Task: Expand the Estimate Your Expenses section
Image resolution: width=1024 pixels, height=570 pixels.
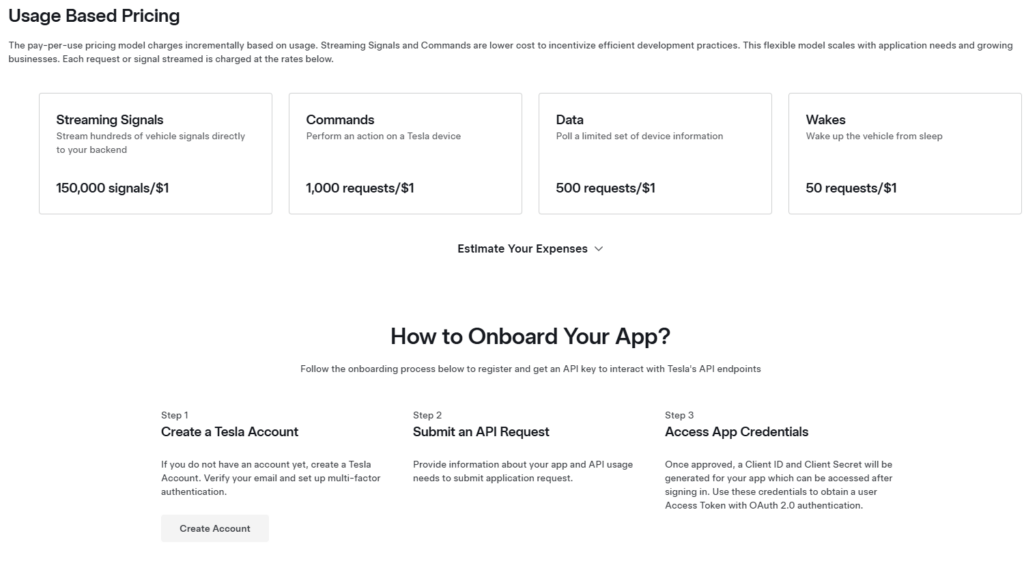Action: (522, 249)
